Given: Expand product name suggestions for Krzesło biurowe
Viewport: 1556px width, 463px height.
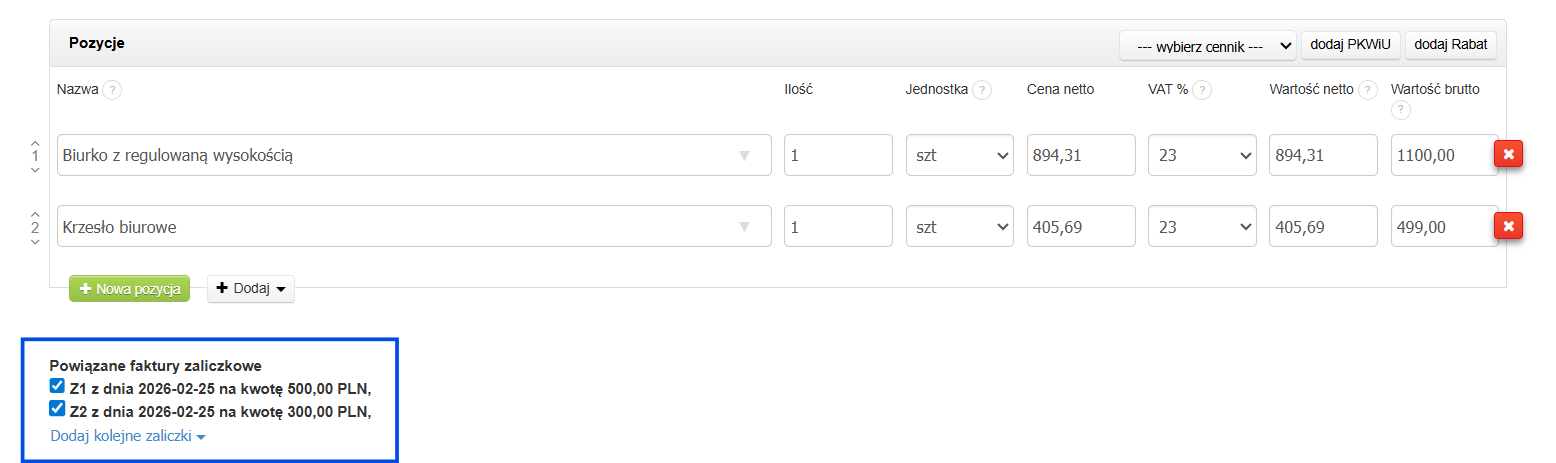Looking at the screenshot, I should 743,227.
